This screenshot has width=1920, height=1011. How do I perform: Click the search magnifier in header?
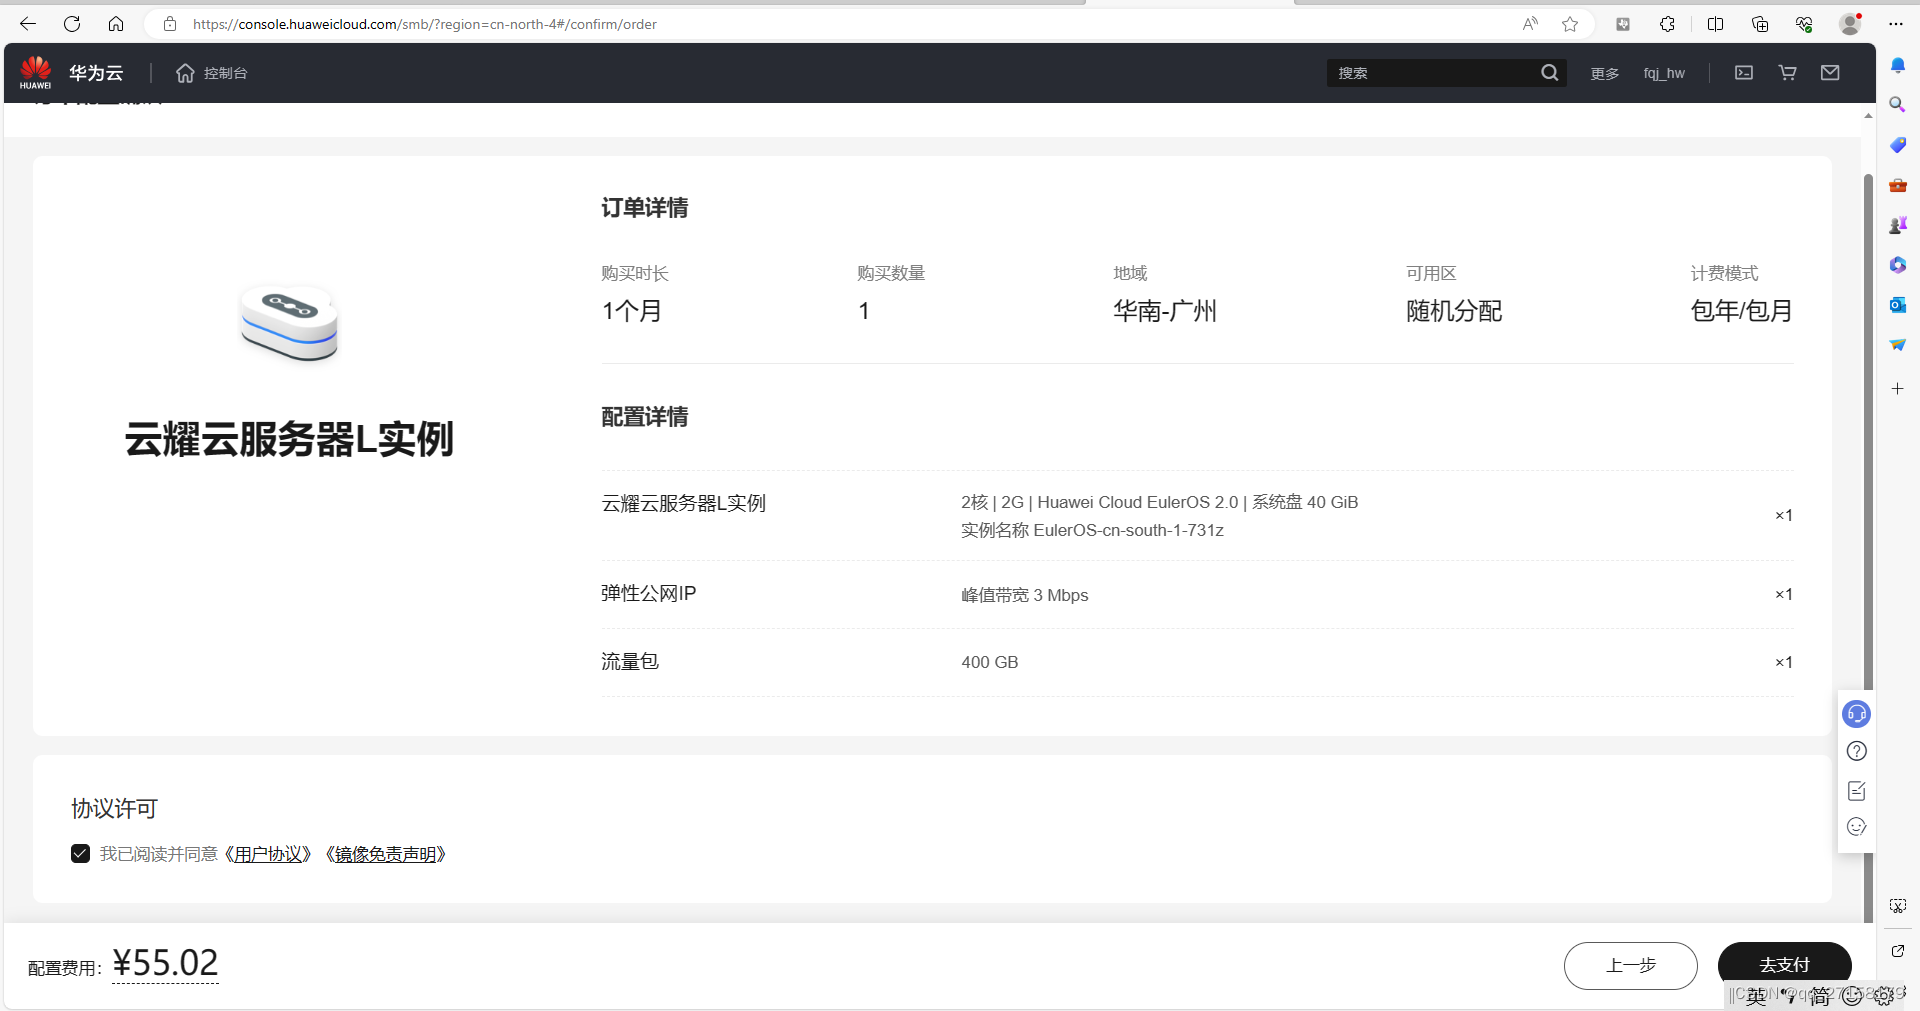1550,73
